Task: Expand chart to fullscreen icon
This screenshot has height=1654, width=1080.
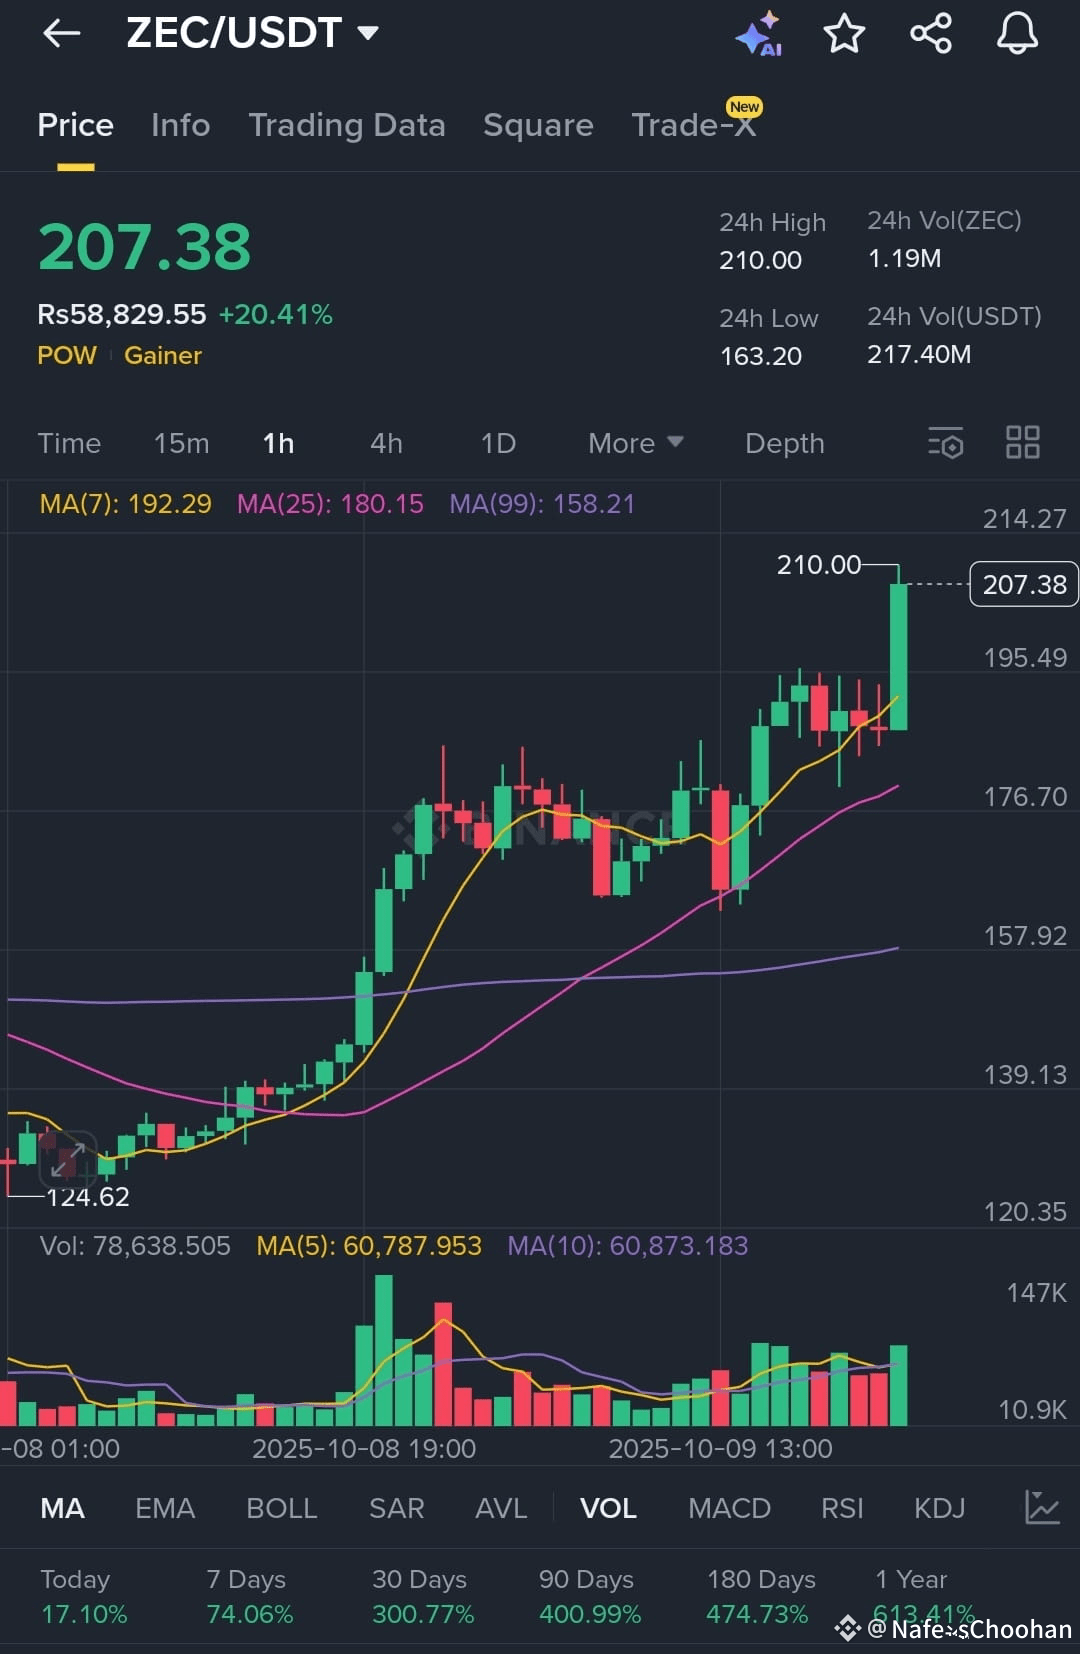Action: pyautogui.click(x=67, y=1160)
